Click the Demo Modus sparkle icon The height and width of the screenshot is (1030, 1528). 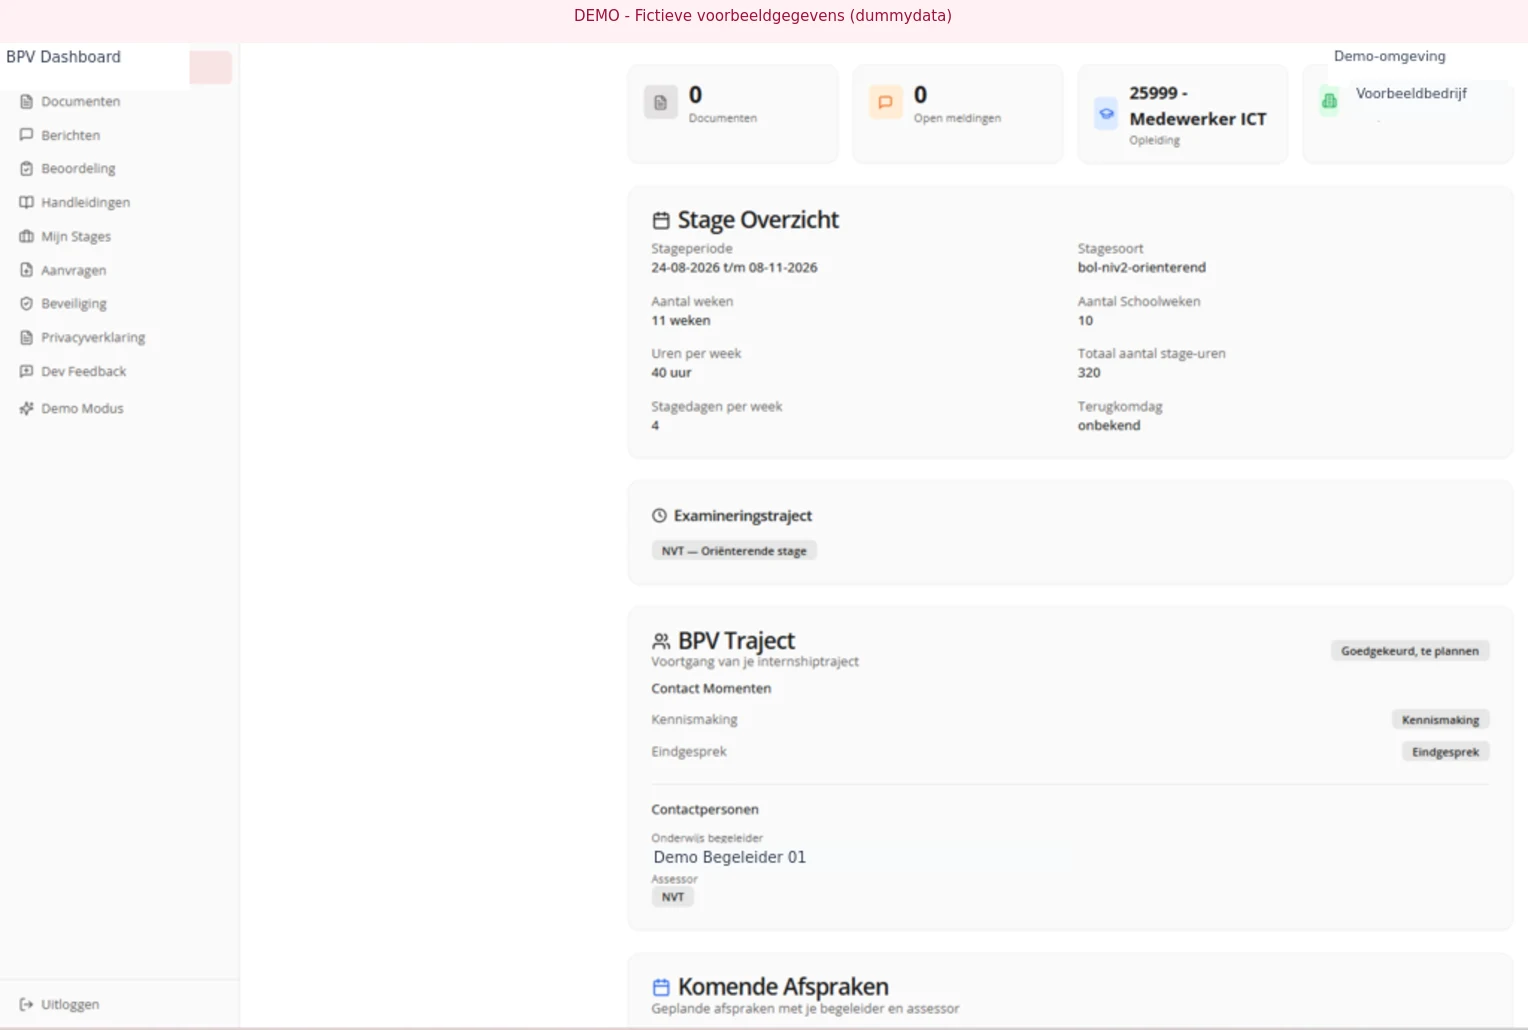point(27,408)
